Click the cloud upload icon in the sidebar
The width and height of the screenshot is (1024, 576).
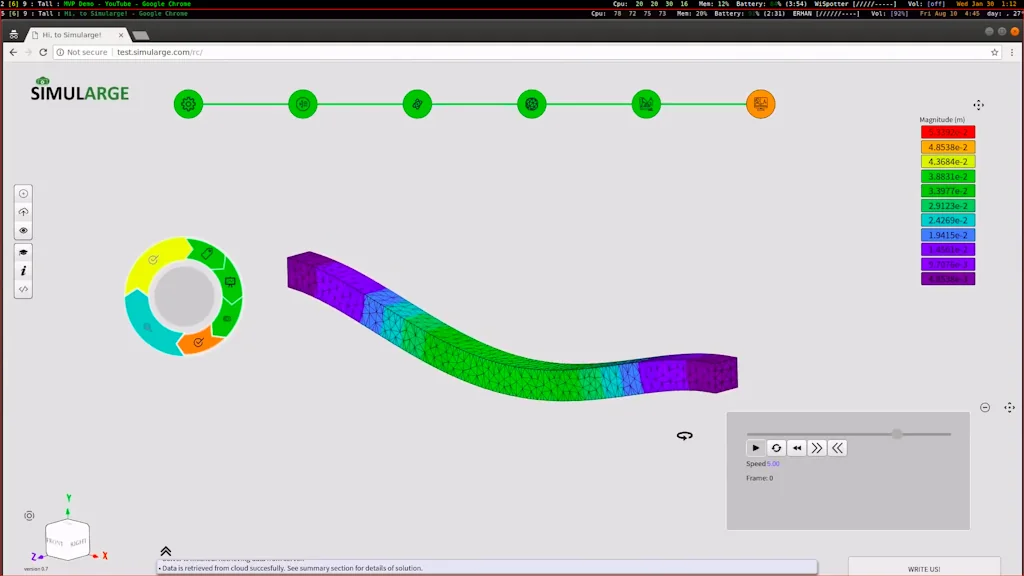tap(23, 212)
